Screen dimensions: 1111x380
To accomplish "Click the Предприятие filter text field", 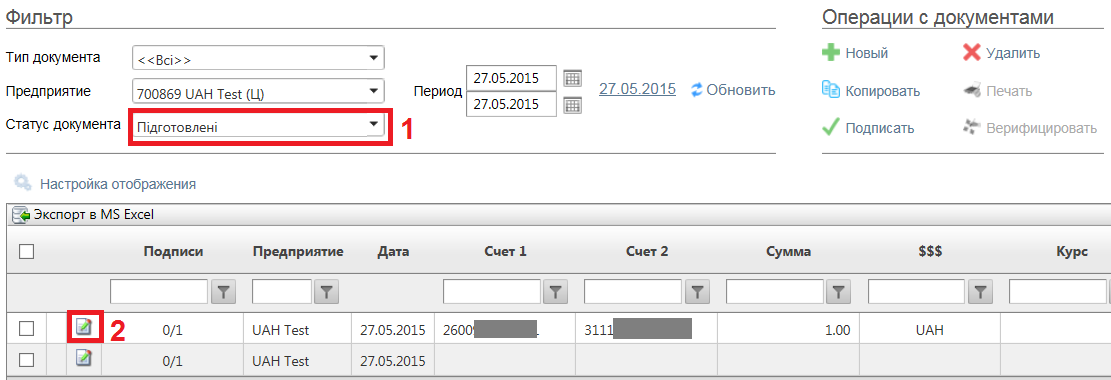I will tap(282, 291).
